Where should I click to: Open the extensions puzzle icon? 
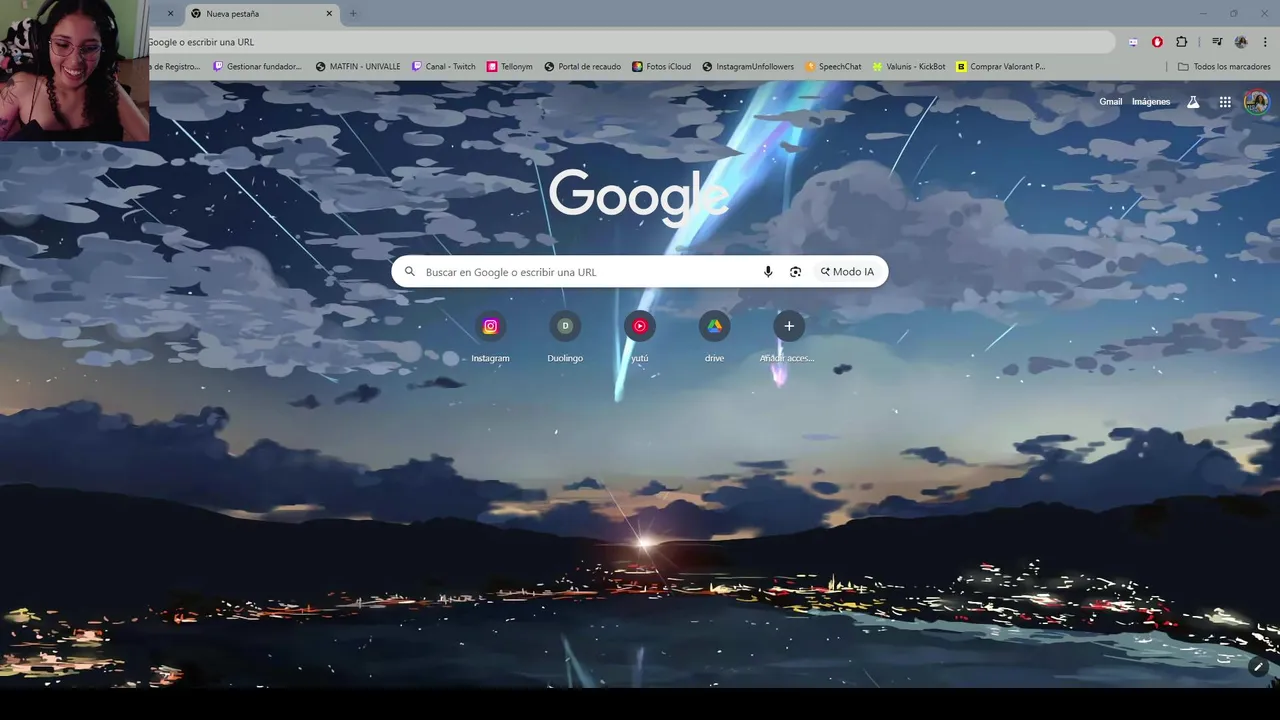(1182, 42)
